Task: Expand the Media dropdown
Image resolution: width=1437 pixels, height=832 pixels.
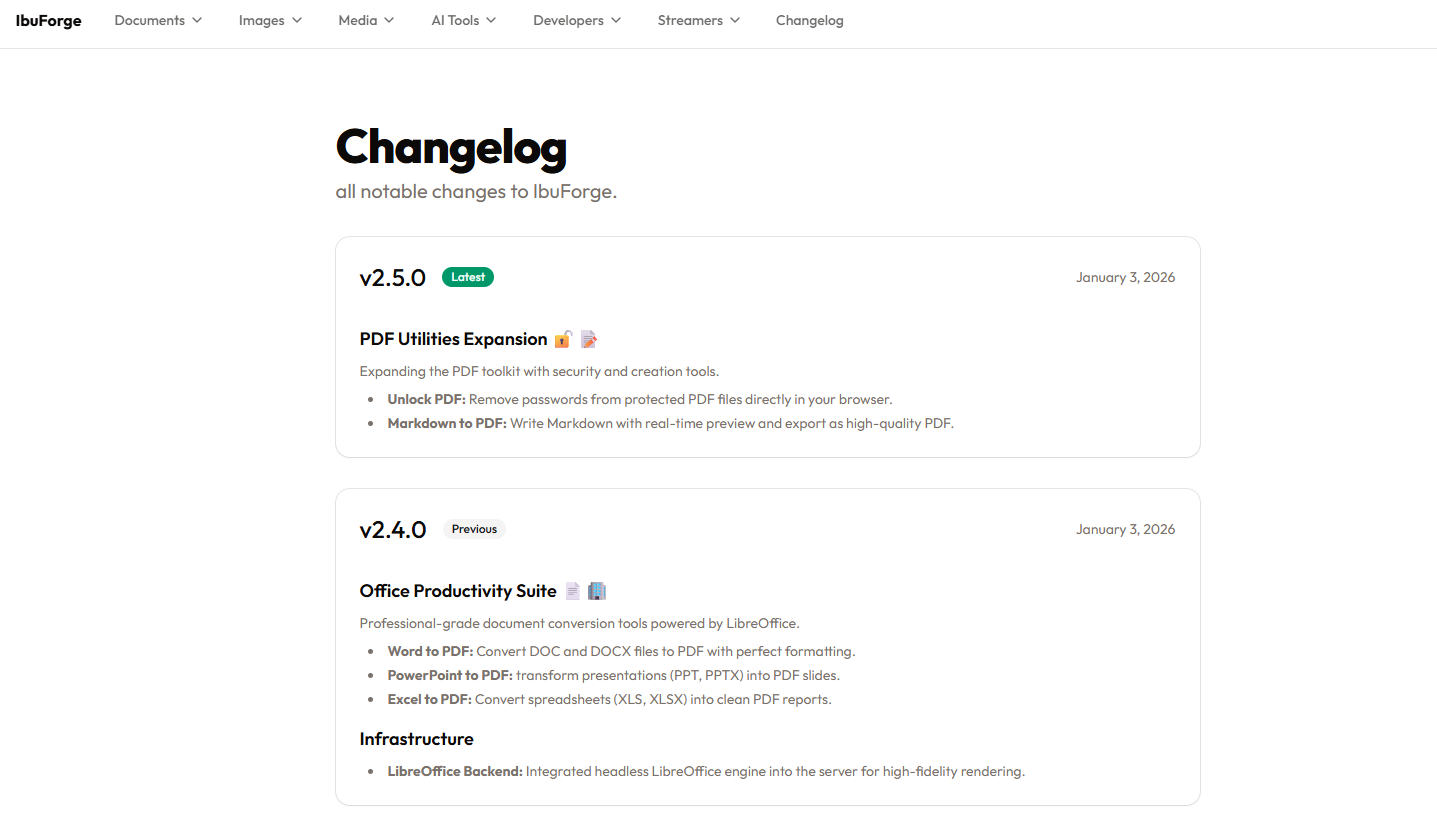Action: (x=365, y=20)
